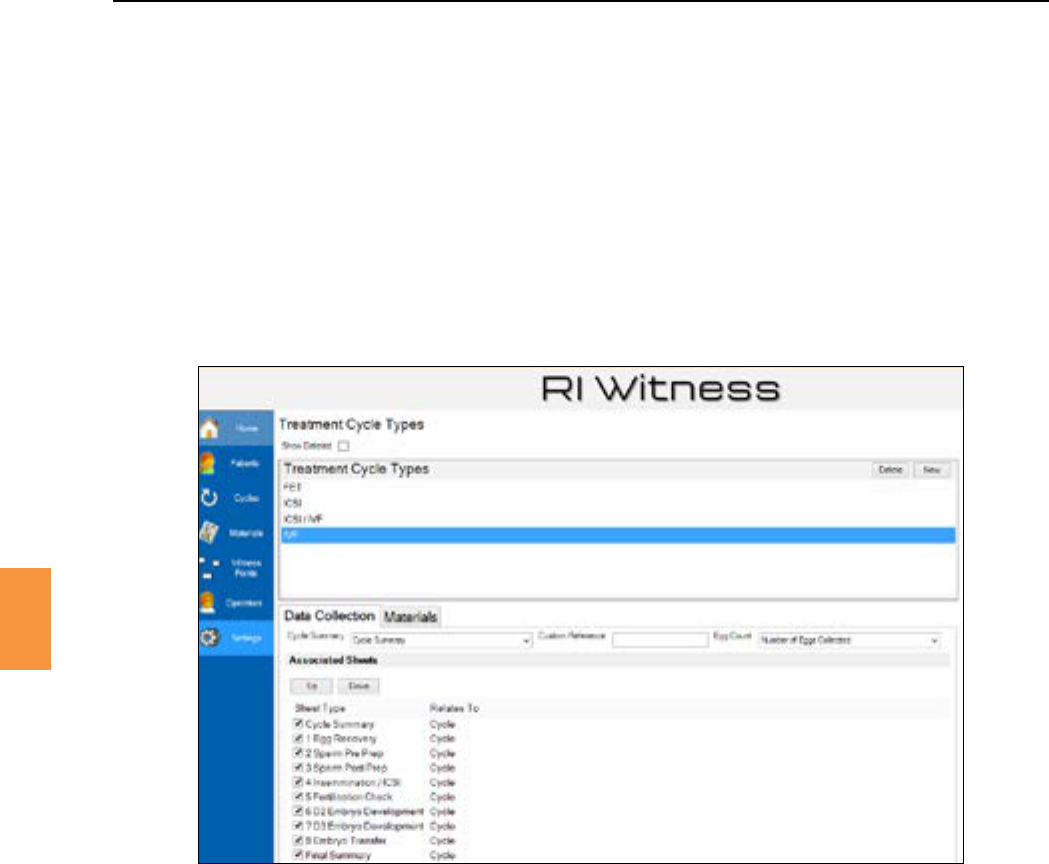Click the Delete button
The width and height of the screenshot is (1049, 864).
click(890, 470)
